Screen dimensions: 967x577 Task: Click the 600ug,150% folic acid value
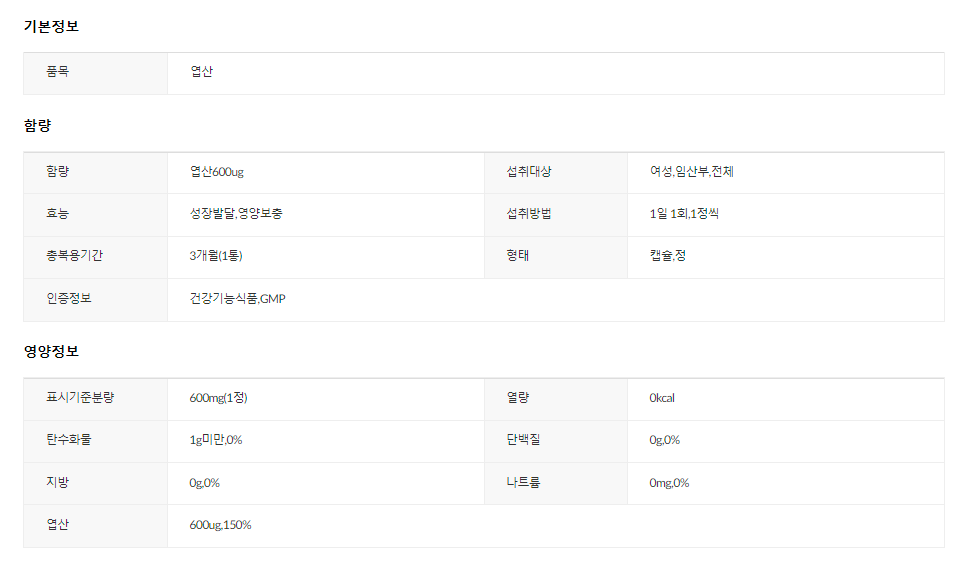[x=220, y=525]
